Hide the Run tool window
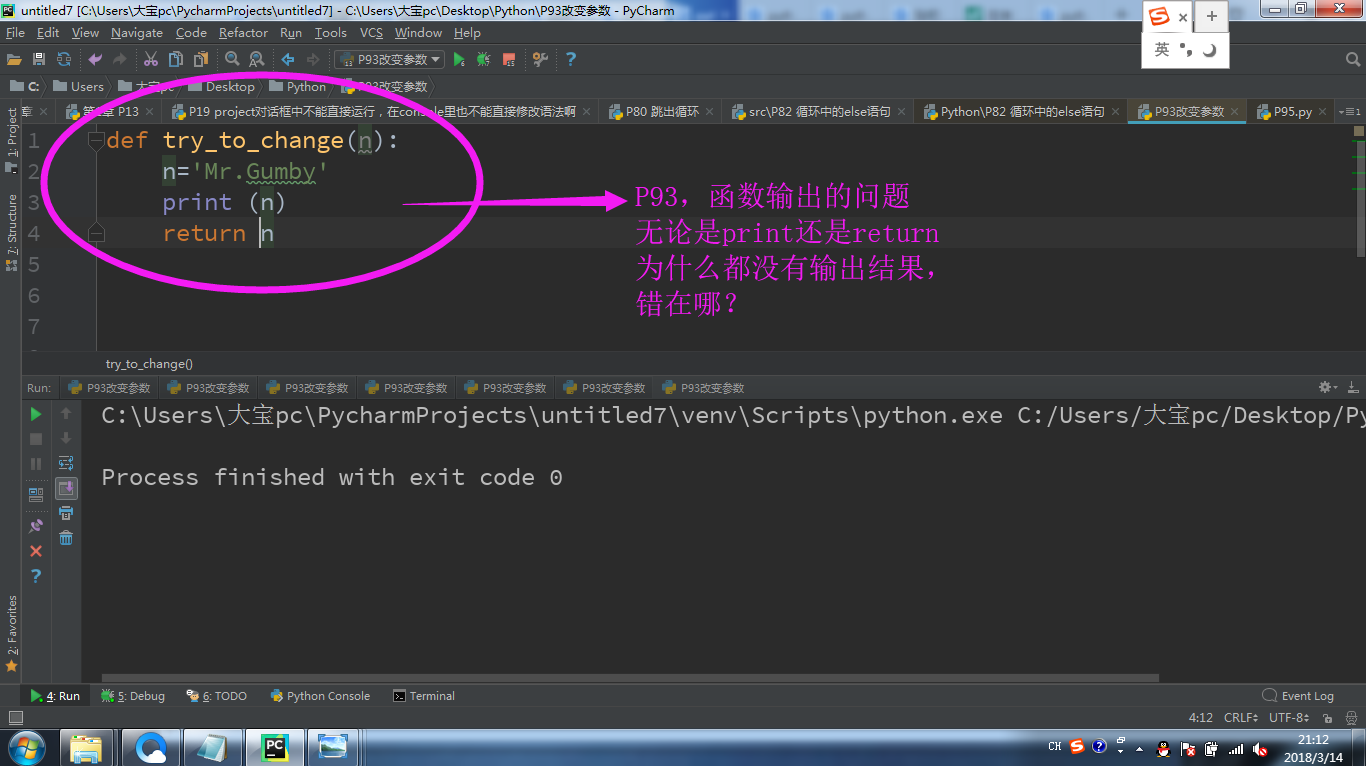The height and width of the screenshot is (766, 1366). pyautogui.click(x=1353, y=387)
